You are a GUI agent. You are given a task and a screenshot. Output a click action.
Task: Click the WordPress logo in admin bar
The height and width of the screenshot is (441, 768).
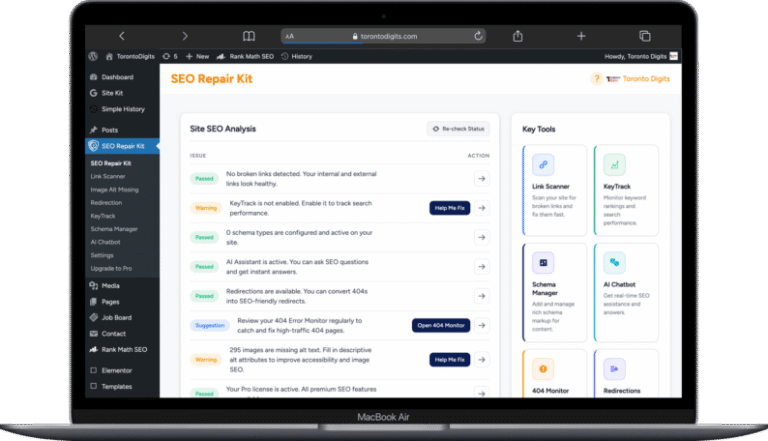(x=92, y=56)
